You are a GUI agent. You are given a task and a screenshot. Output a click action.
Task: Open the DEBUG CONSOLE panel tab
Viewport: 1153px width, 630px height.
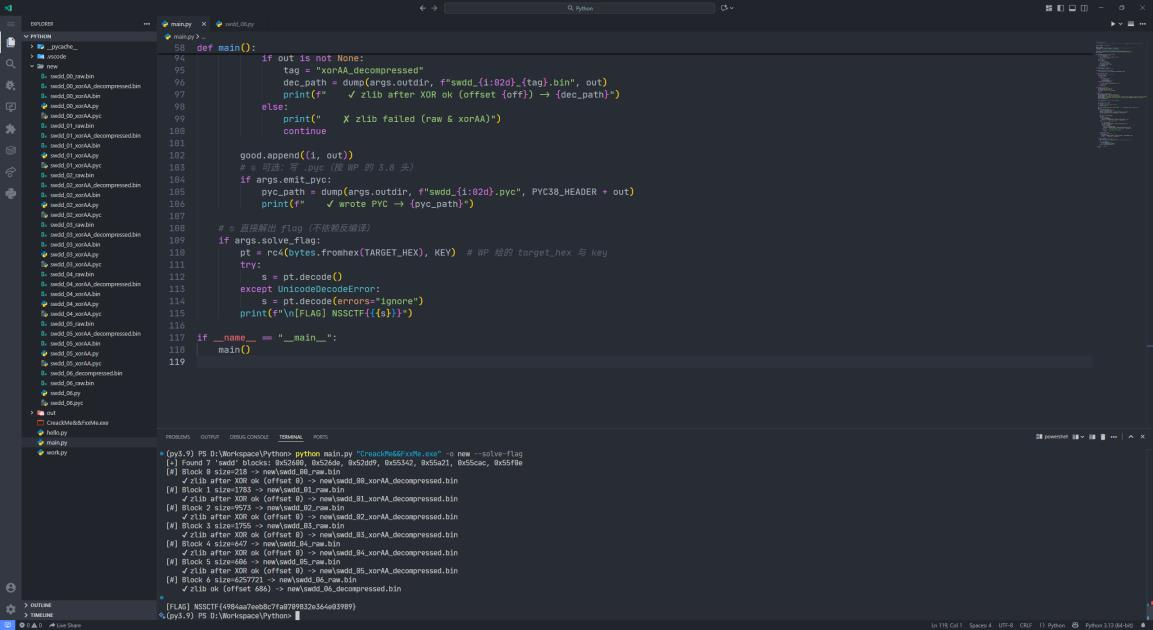click(249, 437)
